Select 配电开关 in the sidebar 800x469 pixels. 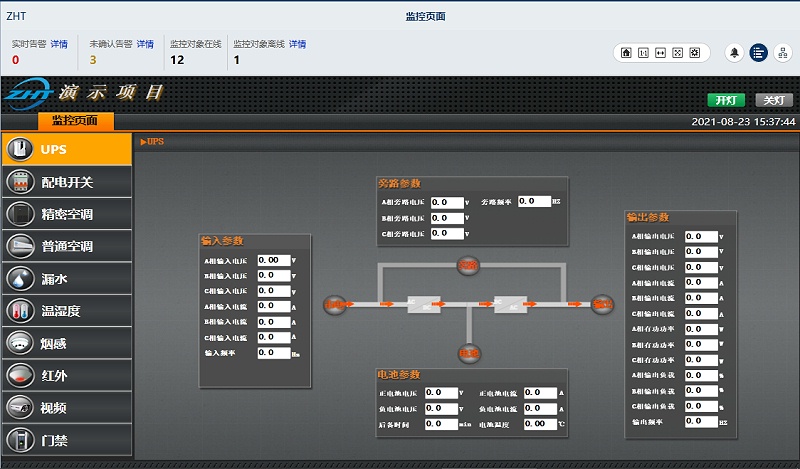click(x=66, y=182)
